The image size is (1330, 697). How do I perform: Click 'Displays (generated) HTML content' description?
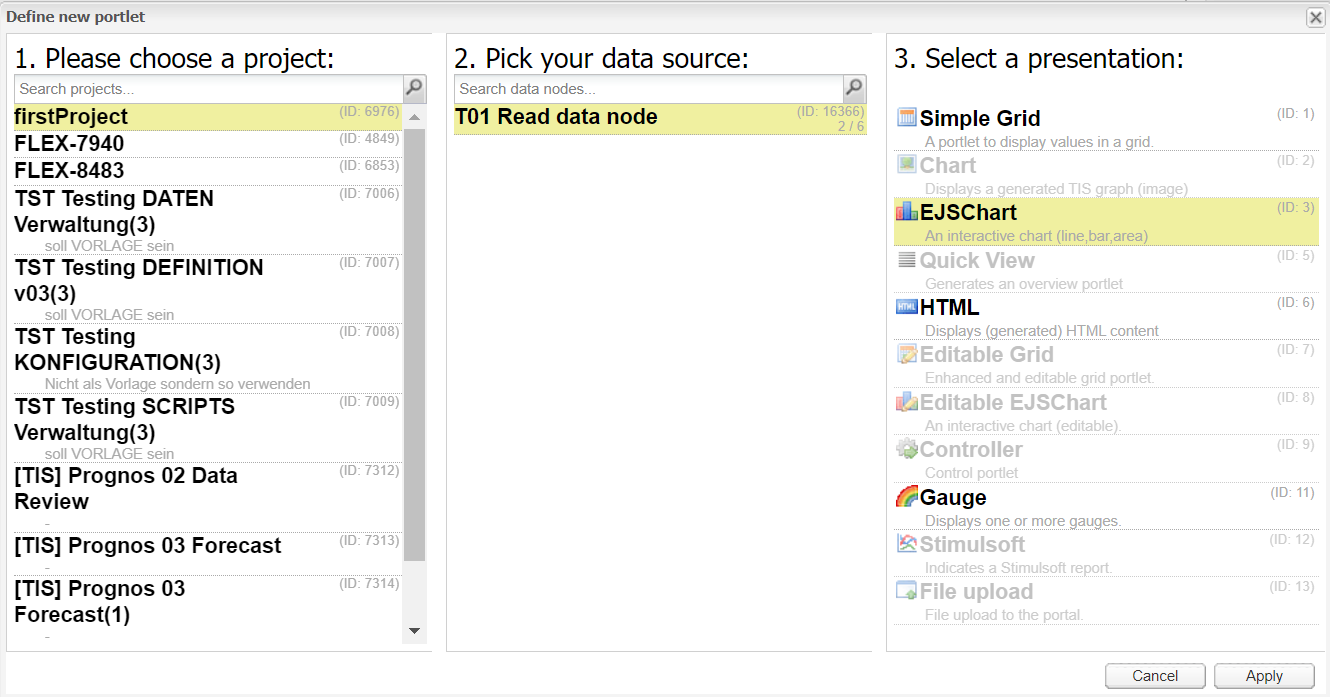1042,331
